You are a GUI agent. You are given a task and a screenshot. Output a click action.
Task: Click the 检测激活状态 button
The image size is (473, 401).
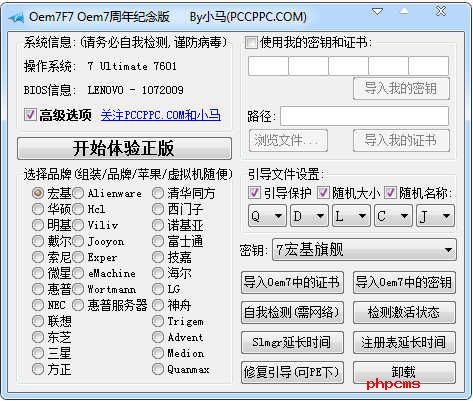404,312
